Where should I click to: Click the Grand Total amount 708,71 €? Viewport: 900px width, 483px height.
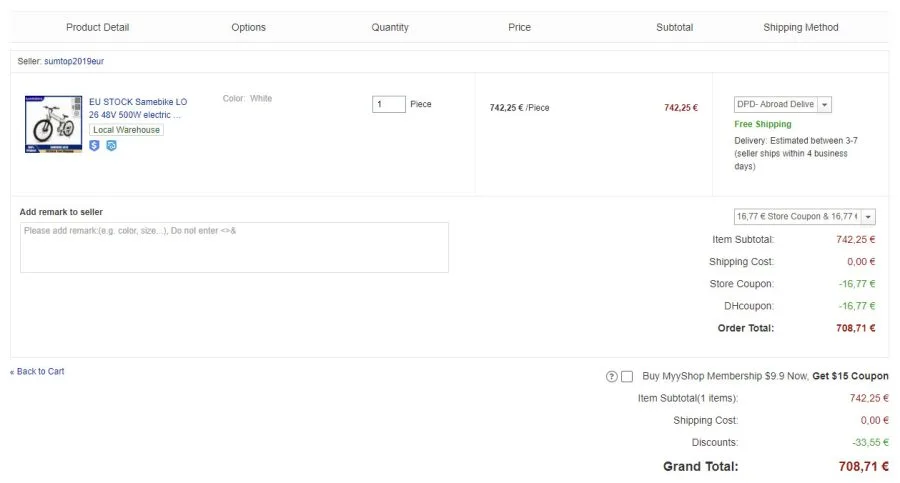click(x=863, y=466)
